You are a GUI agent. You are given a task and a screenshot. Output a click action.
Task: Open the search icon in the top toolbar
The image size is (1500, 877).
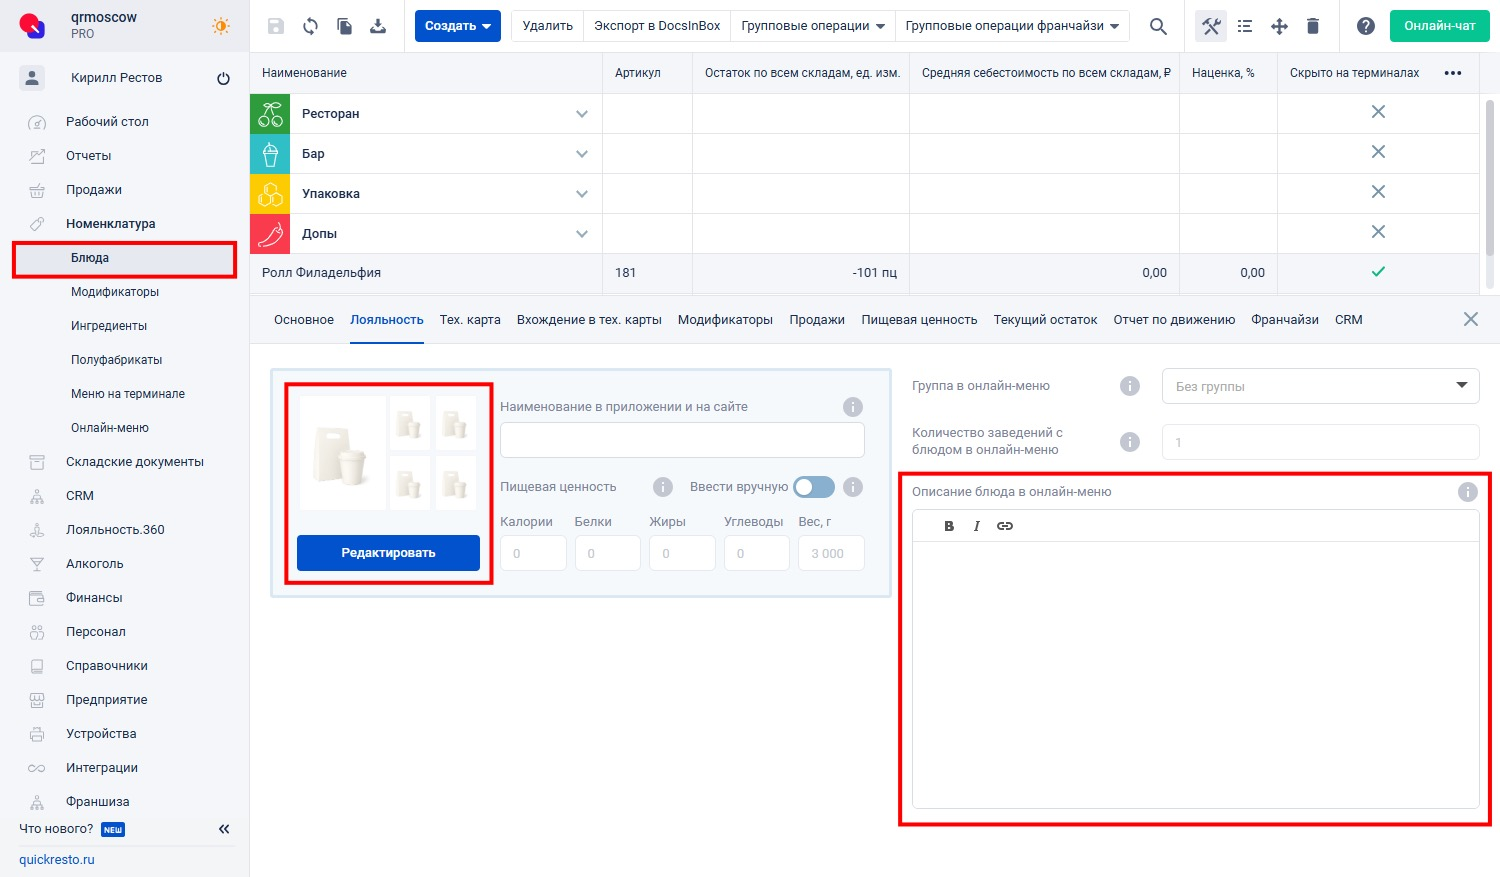[1157, 26]
